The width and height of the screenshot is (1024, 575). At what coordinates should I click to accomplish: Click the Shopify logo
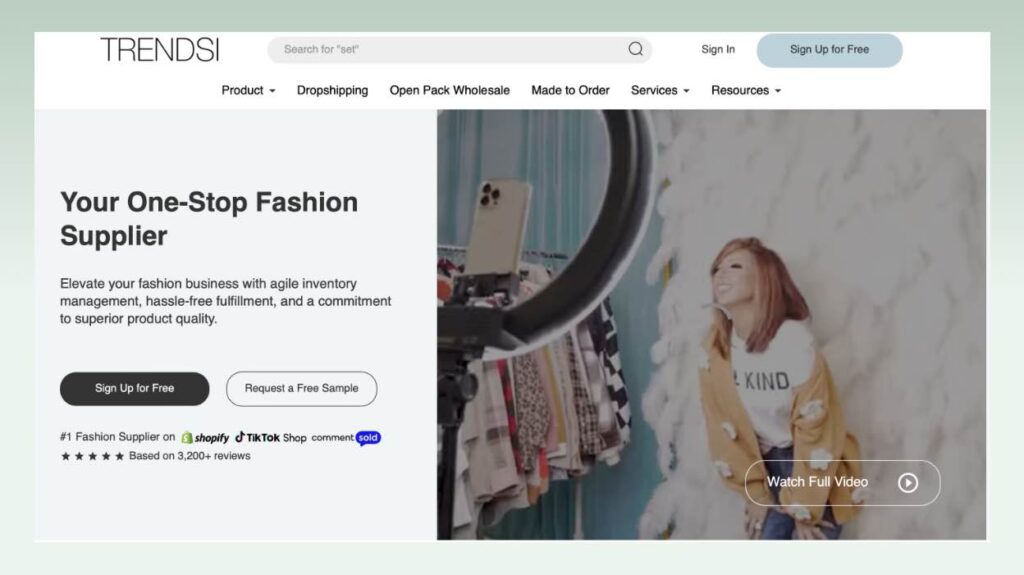[x=205, y=437]
